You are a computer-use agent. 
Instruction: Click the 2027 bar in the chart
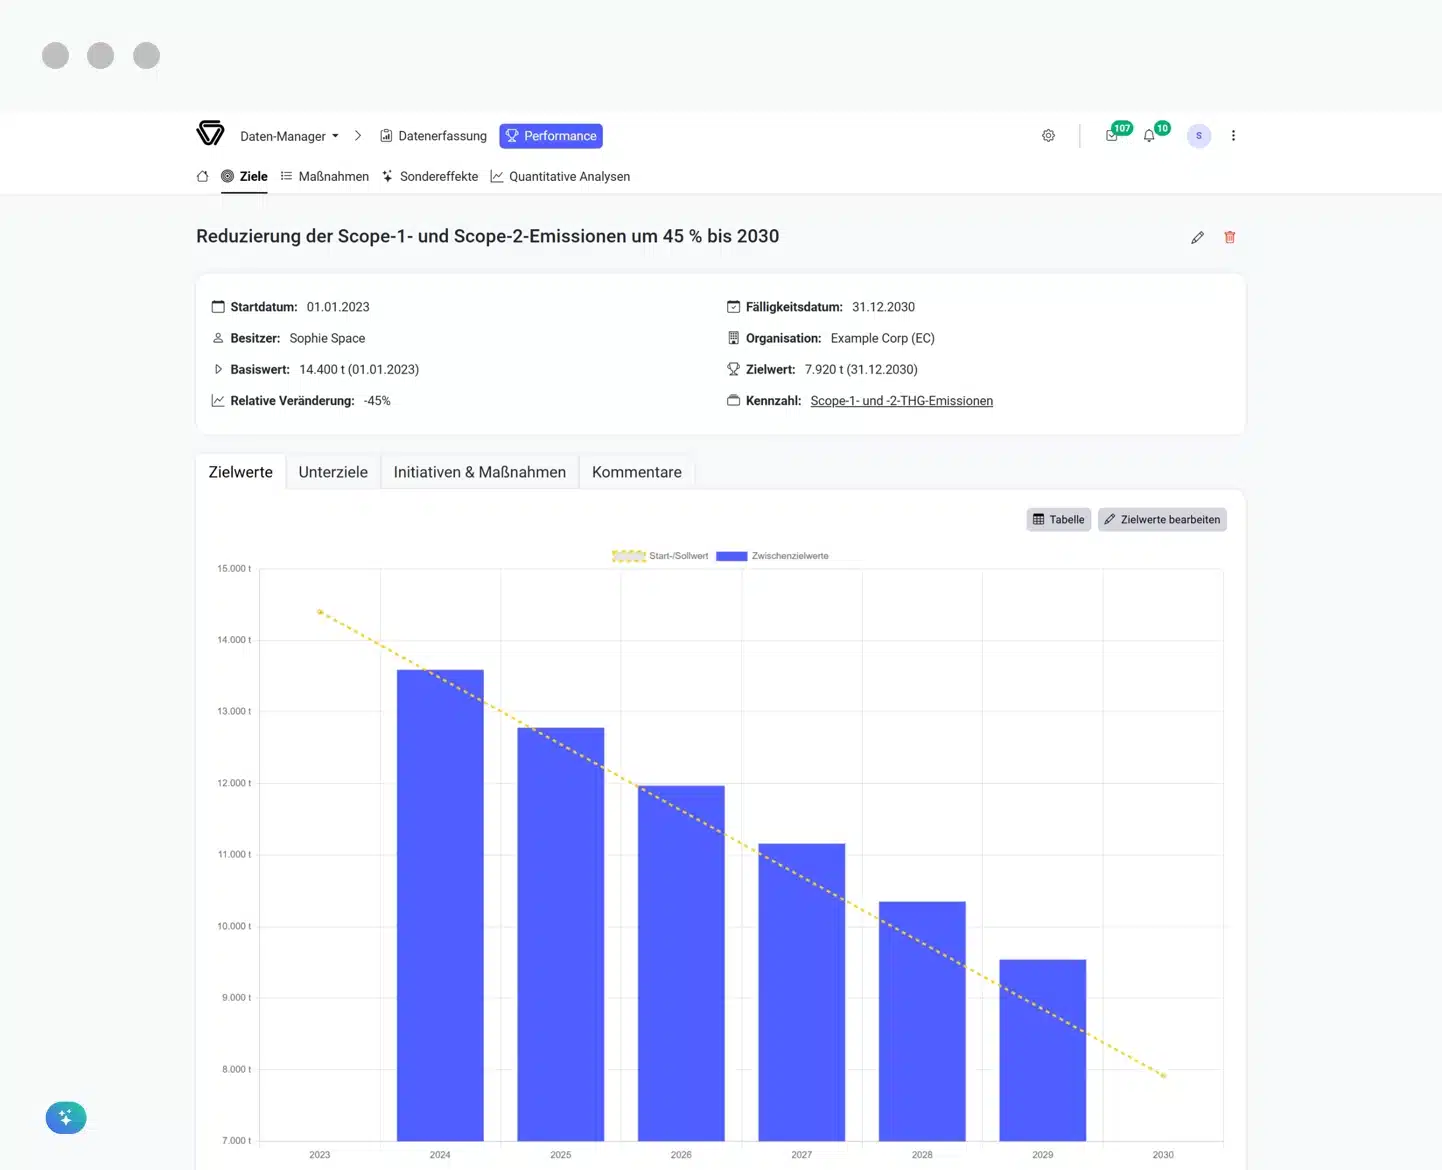[x=802, y=992]
